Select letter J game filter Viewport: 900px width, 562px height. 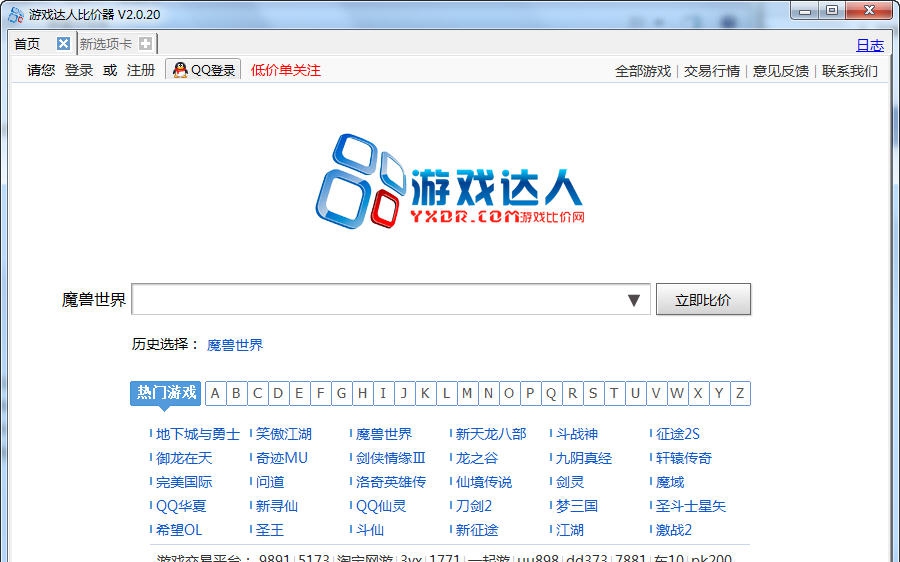(x=404, y=393)
